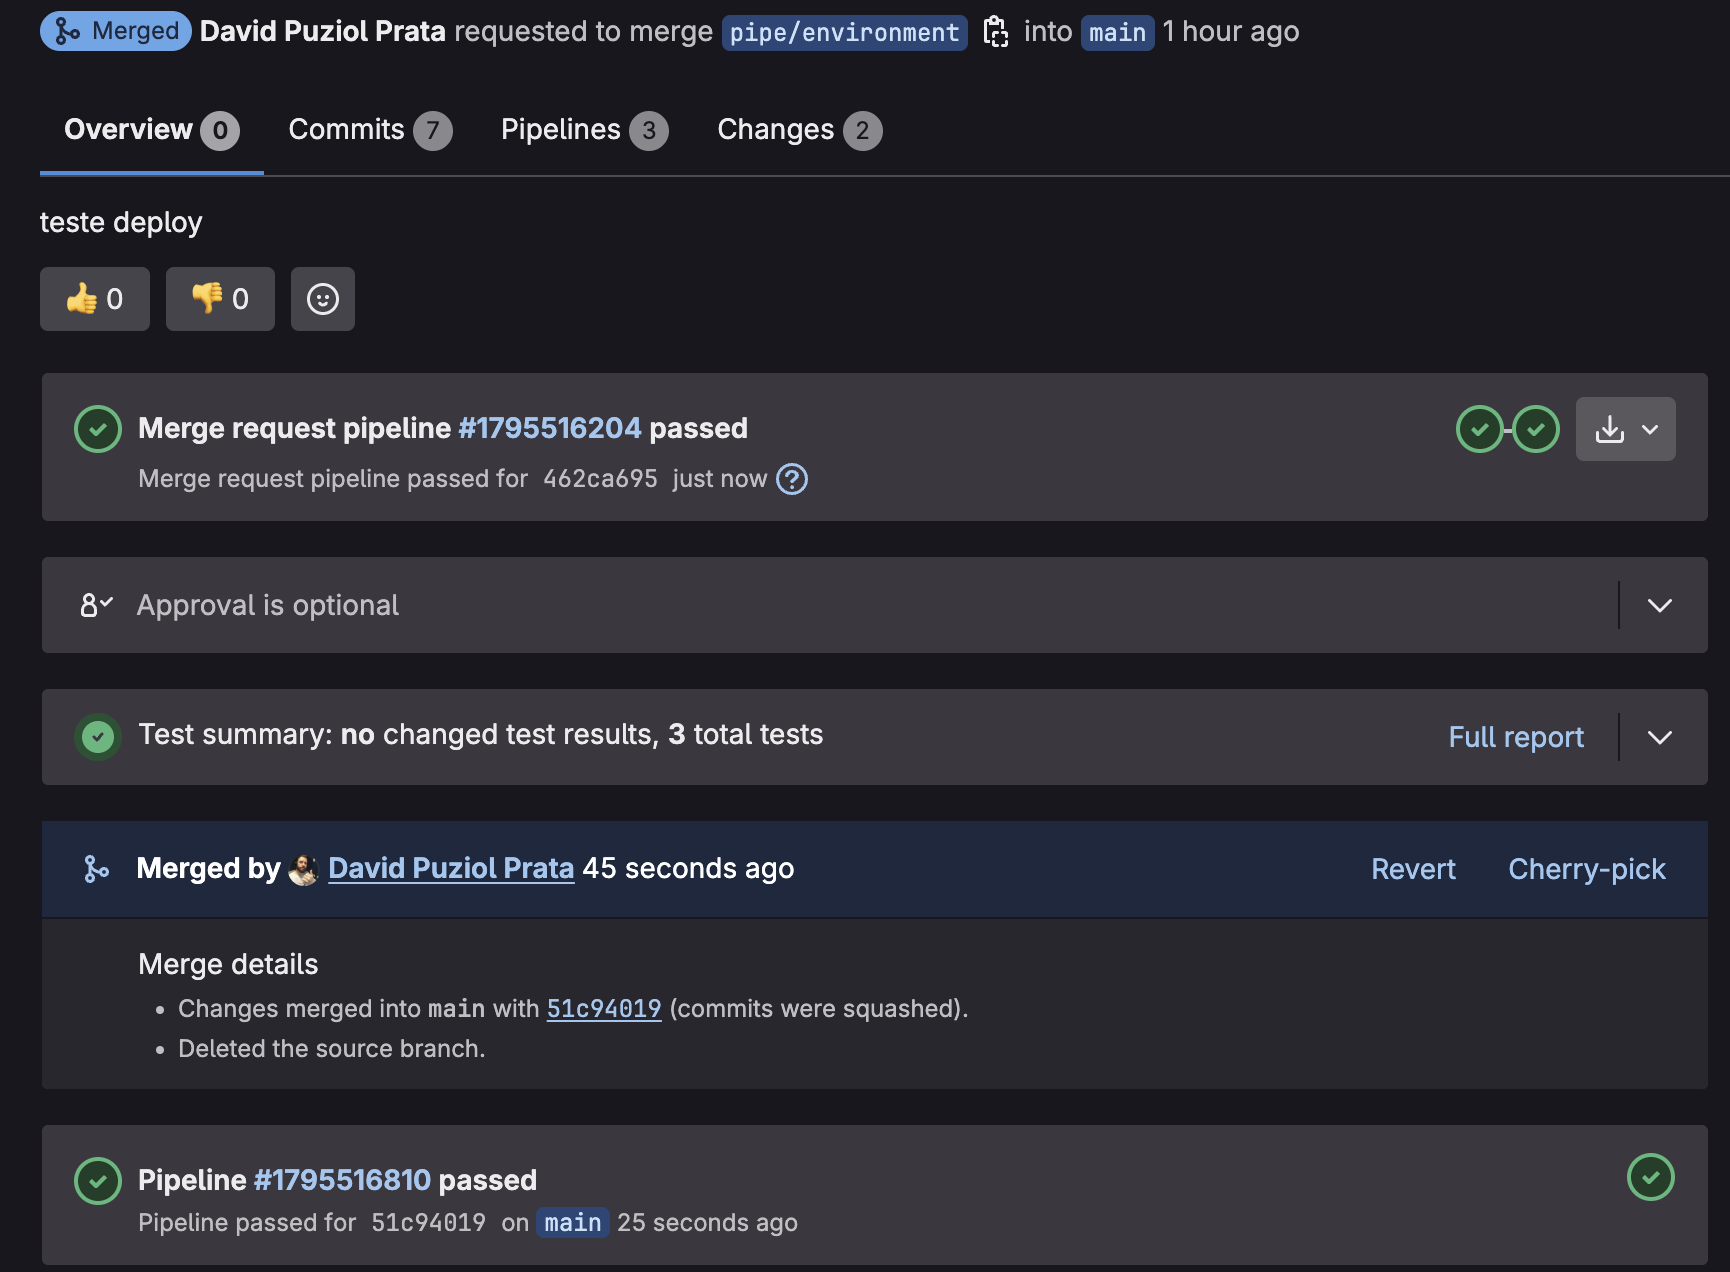Click the Revert button
This screenshot has height=1272, width=1730.
click(x=1413, y=869)
